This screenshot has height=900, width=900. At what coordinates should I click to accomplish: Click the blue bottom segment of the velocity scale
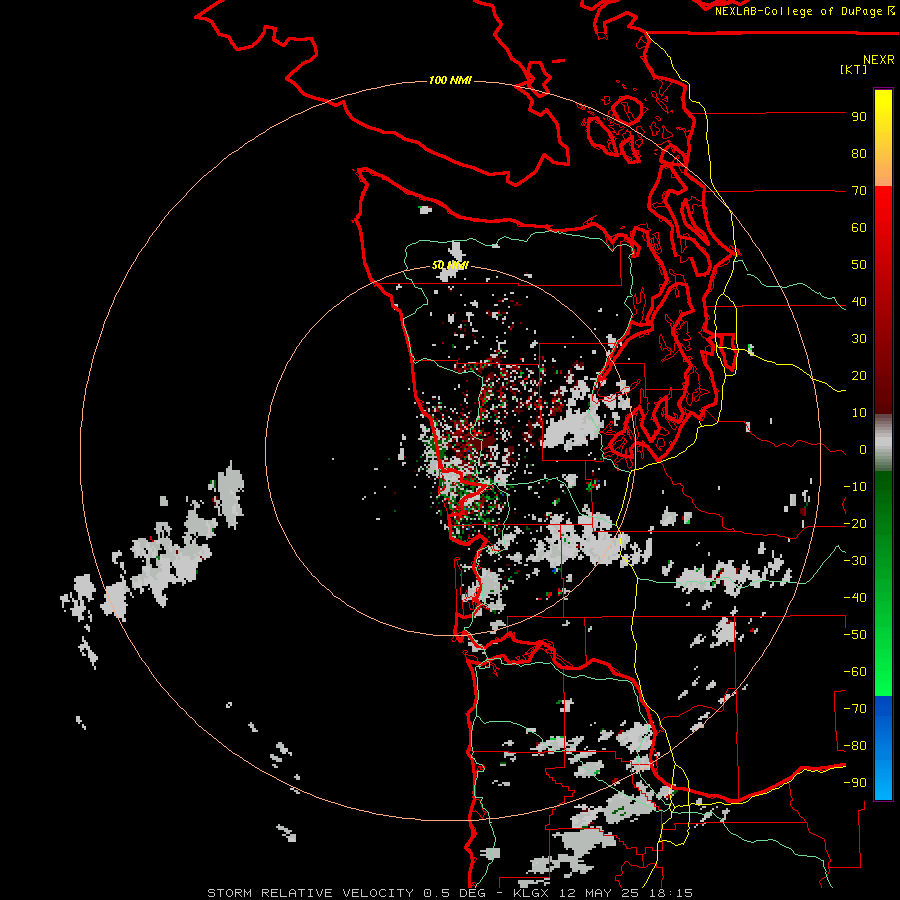pyautogui.click(x=883, y=747)
